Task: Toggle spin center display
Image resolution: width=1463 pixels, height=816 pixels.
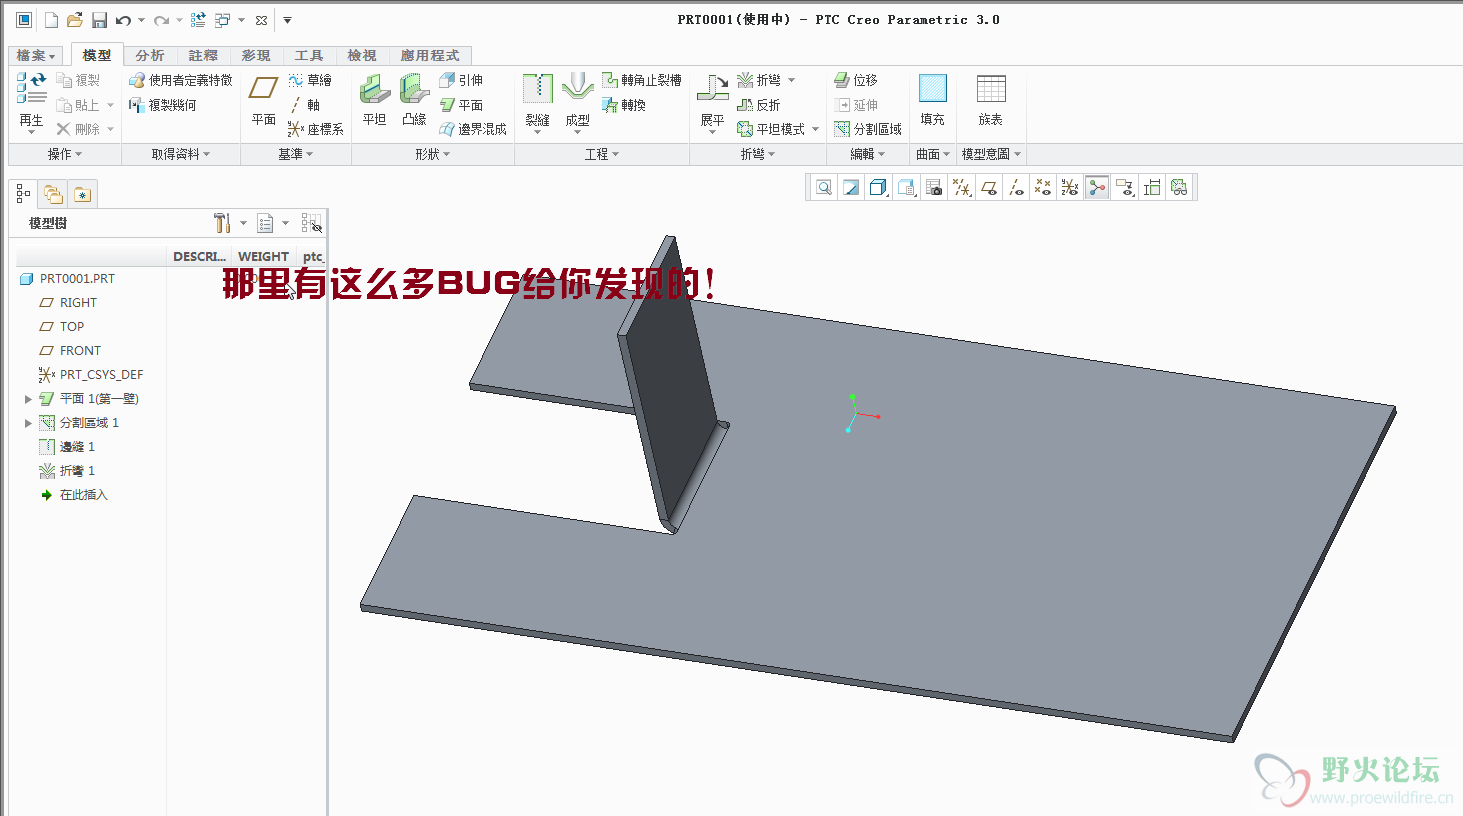Action: click(x=1097, y=187)
